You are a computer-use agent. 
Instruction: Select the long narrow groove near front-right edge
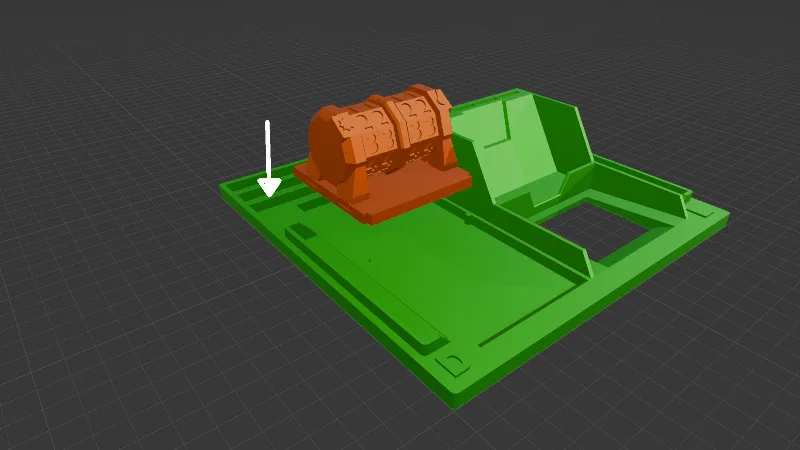pos(531,317)
